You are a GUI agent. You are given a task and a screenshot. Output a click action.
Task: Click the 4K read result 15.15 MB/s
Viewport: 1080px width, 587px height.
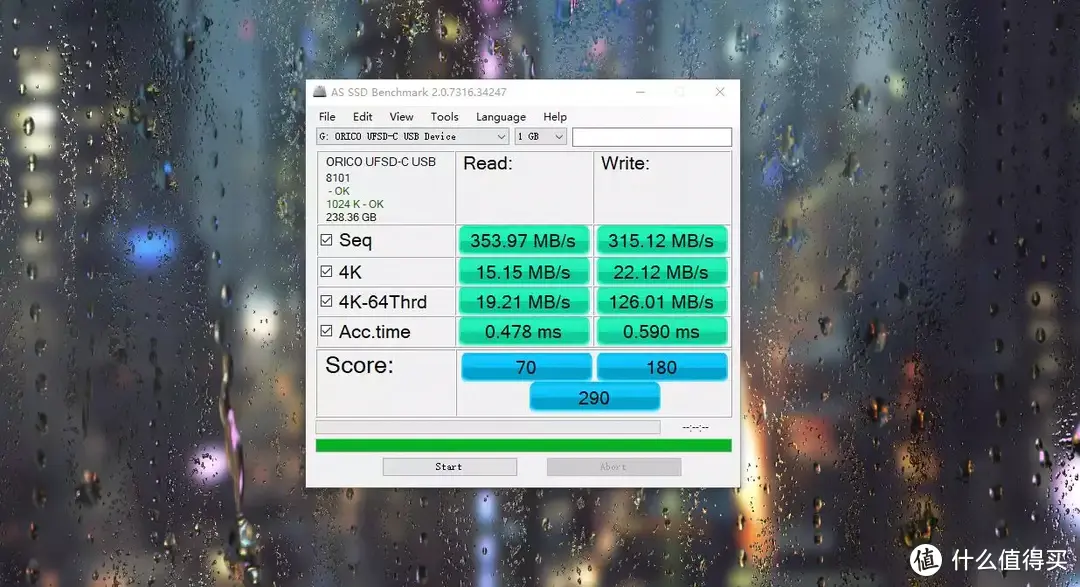[523, 272]
